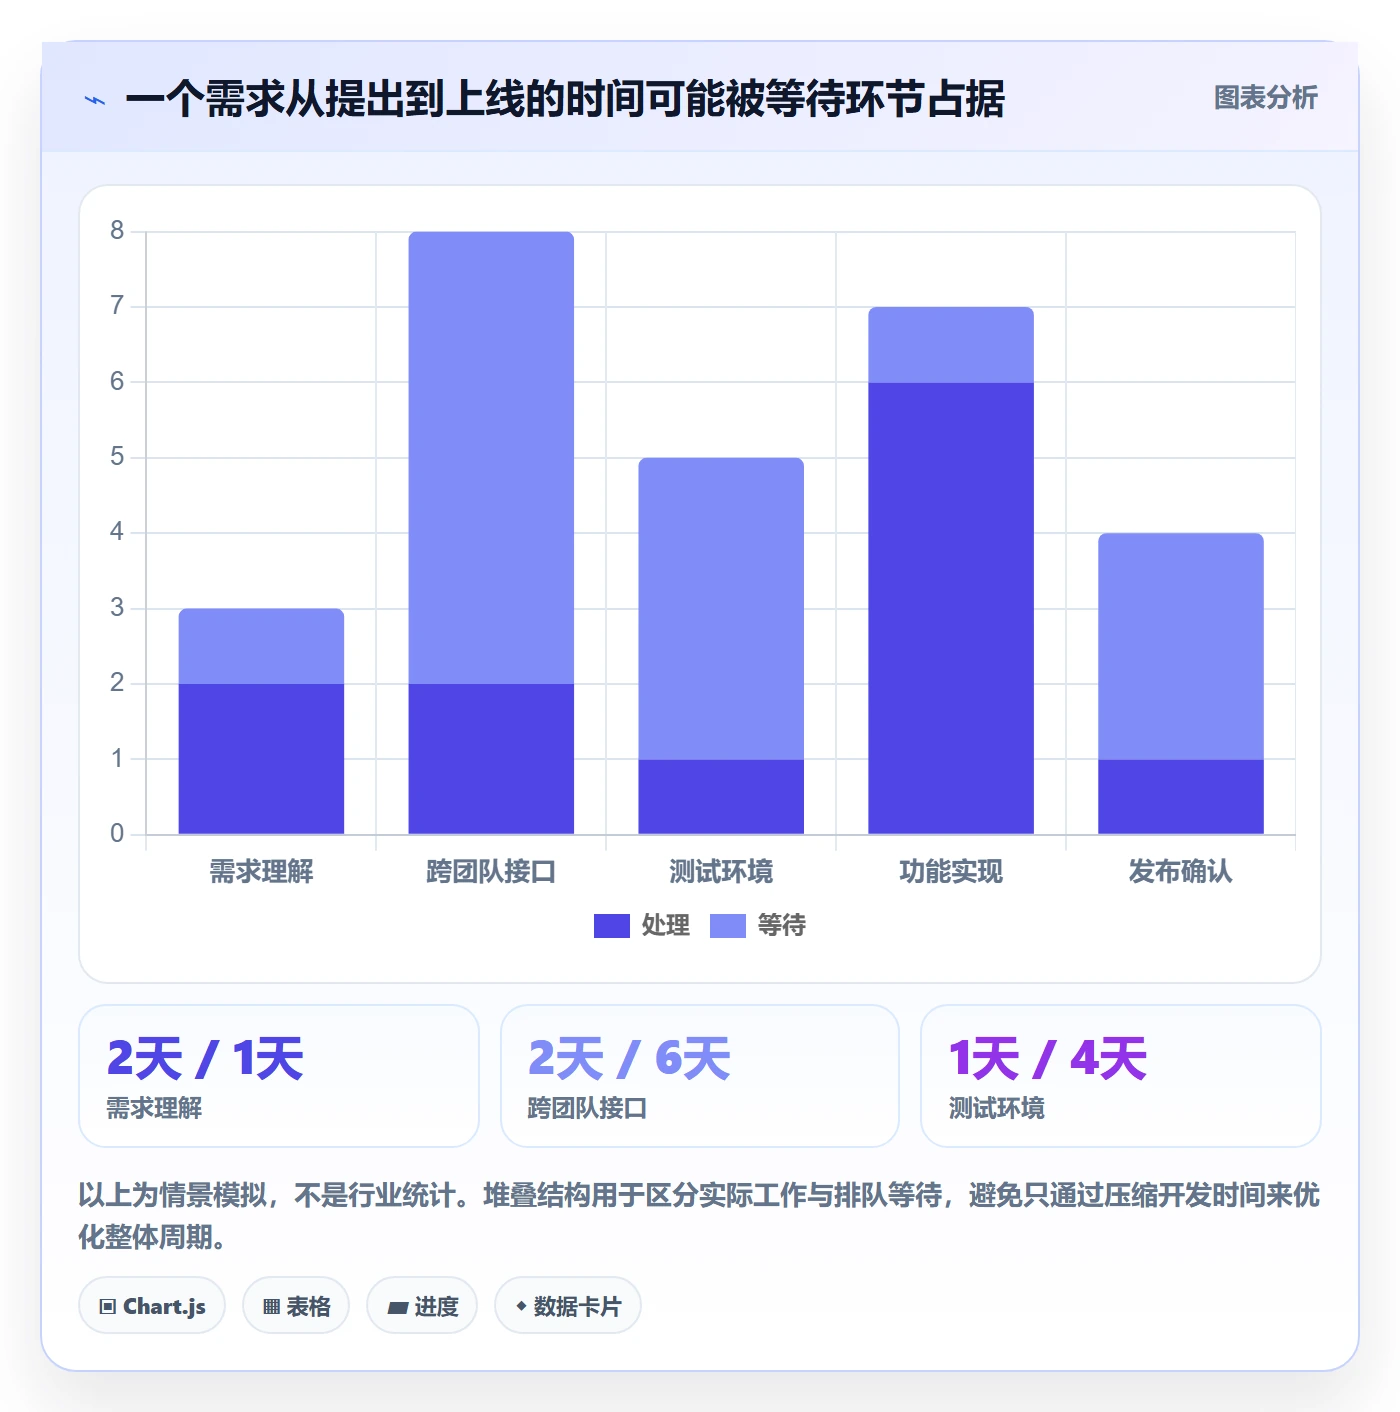
Task: Click the bar icon in the 进度 chip
Action: pyautogui.click(x=398, y=1308)
